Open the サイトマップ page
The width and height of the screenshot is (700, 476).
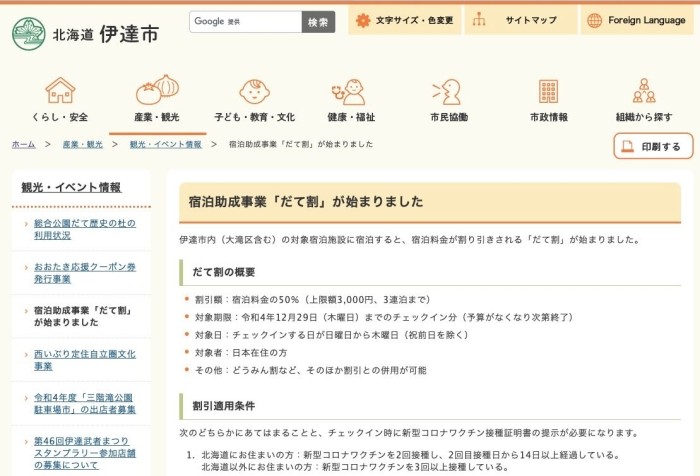520,21
